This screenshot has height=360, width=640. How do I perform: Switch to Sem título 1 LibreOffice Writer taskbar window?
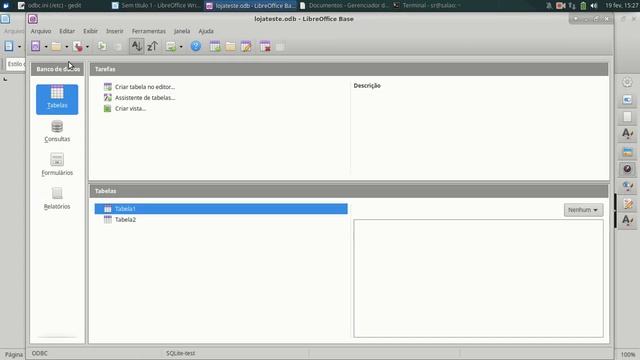point(156,5)
